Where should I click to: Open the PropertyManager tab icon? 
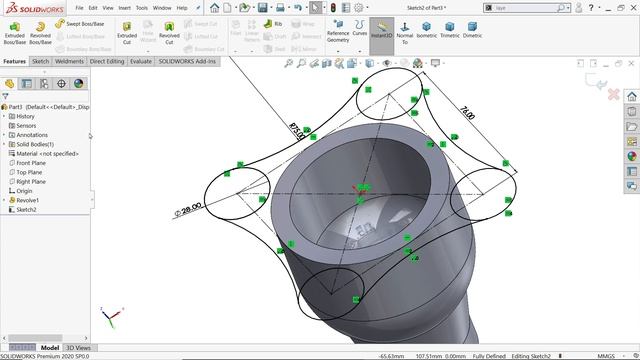tap(27, 84)
